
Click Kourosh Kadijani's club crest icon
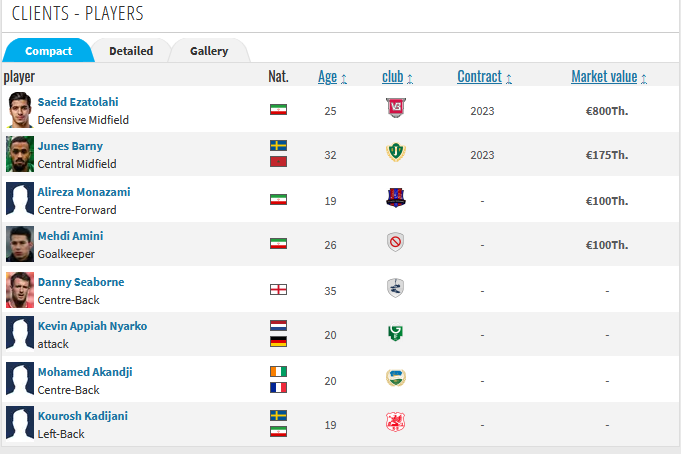point(396,423)
